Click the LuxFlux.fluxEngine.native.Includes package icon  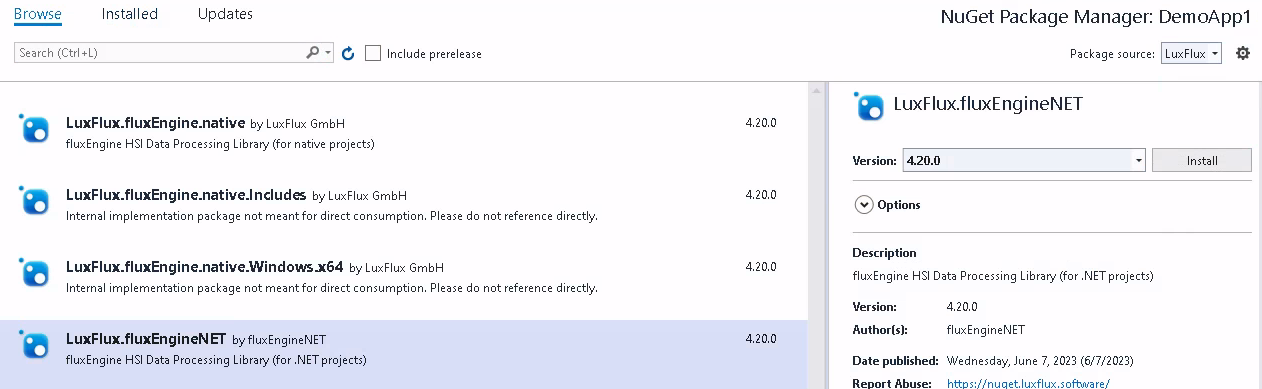35,200
